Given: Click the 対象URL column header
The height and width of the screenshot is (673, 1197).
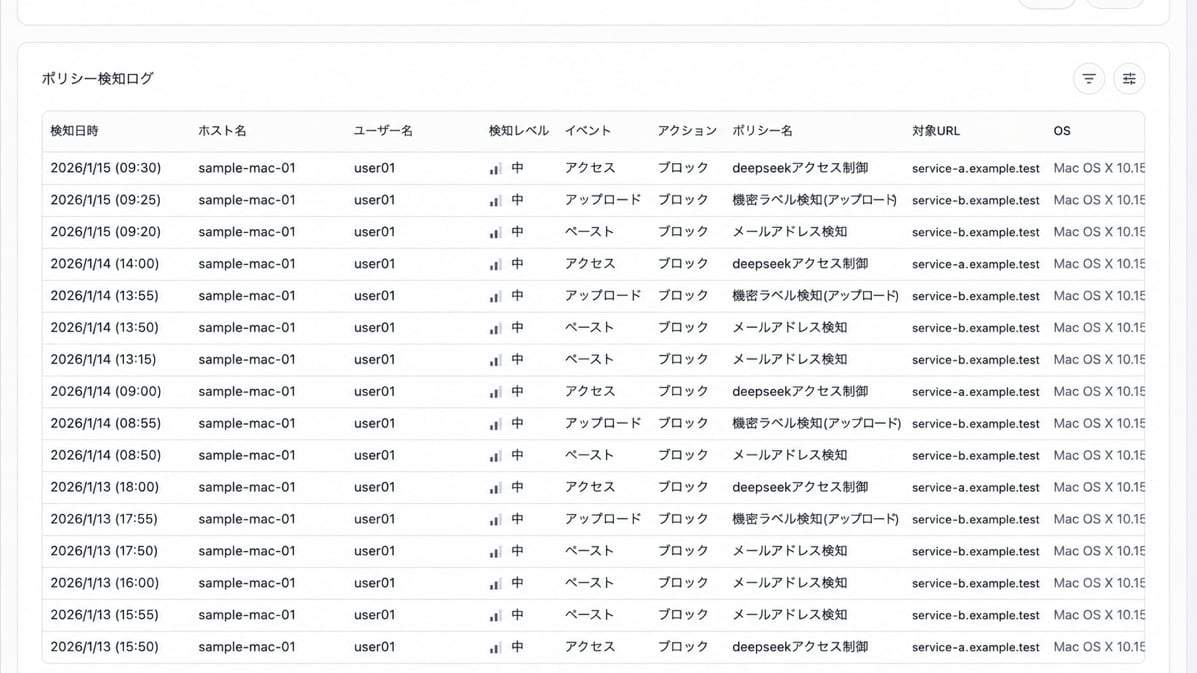Looking at the screenshot, I should point(936,130).
